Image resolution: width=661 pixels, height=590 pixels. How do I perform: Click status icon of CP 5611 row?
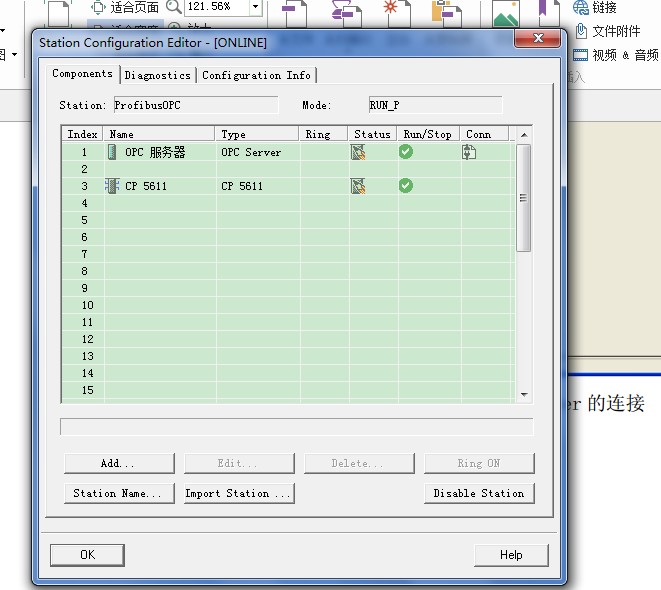(x=358, y=186)
